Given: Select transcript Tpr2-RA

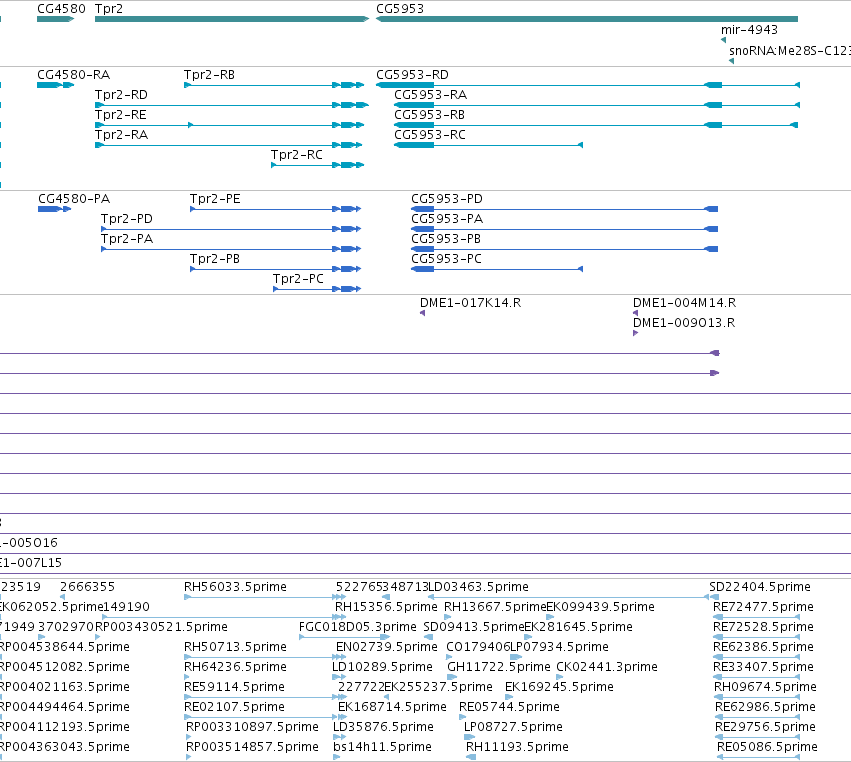Looking at the screenshot, I should (x=228, y=145).
